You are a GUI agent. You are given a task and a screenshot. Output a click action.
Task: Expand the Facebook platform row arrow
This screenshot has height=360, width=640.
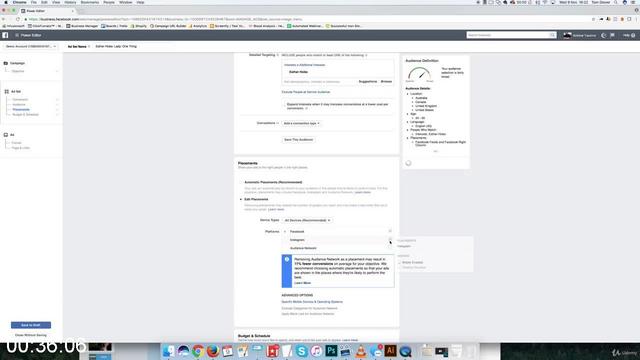coord(285,231)
